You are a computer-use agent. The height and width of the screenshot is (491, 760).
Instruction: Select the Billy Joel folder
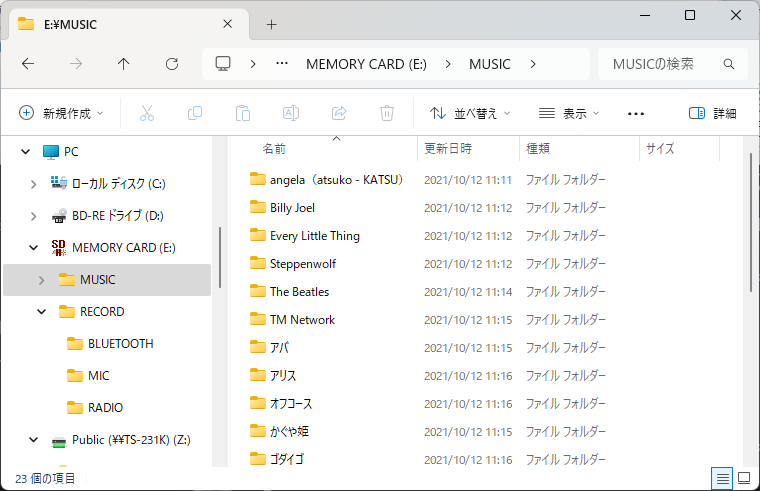[292, 208]
